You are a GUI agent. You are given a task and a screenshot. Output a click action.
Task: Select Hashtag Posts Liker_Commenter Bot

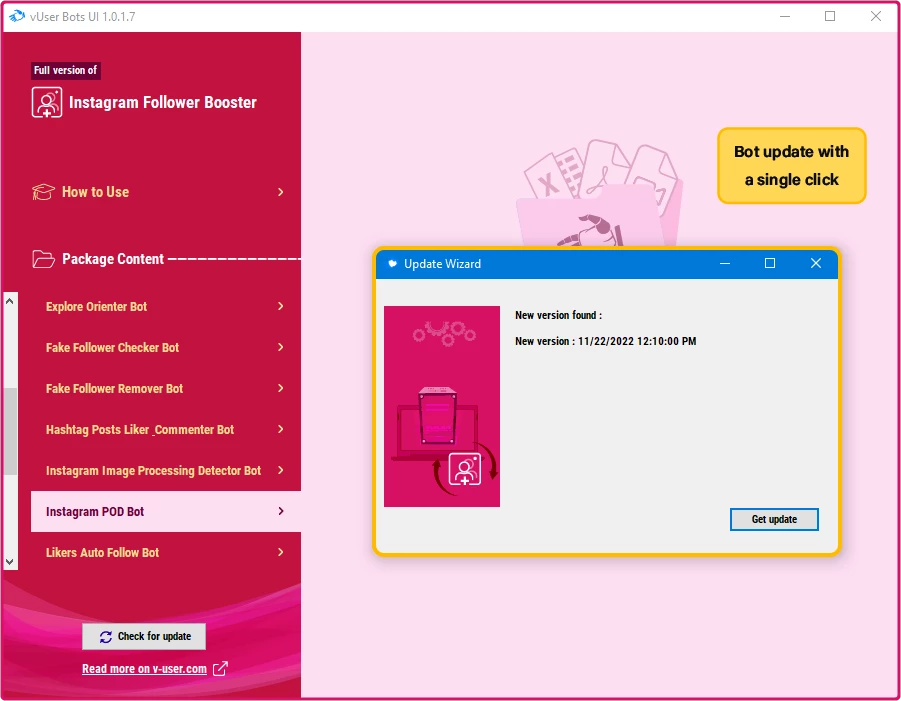pos(165,429)
